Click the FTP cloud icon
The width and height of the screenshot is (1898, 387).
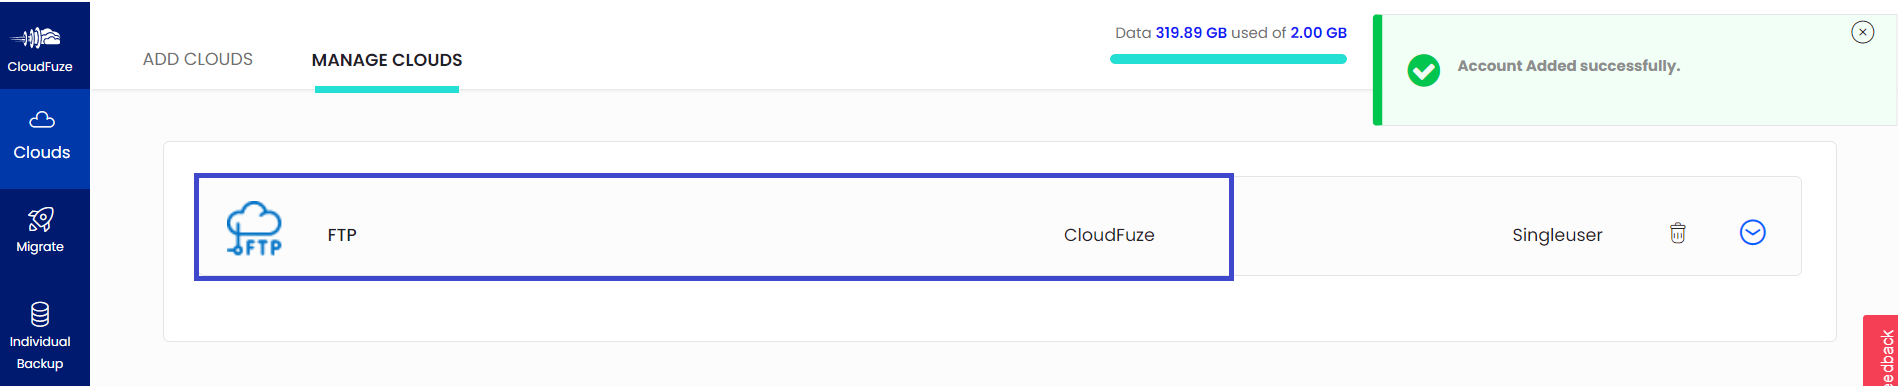(255, 228)
